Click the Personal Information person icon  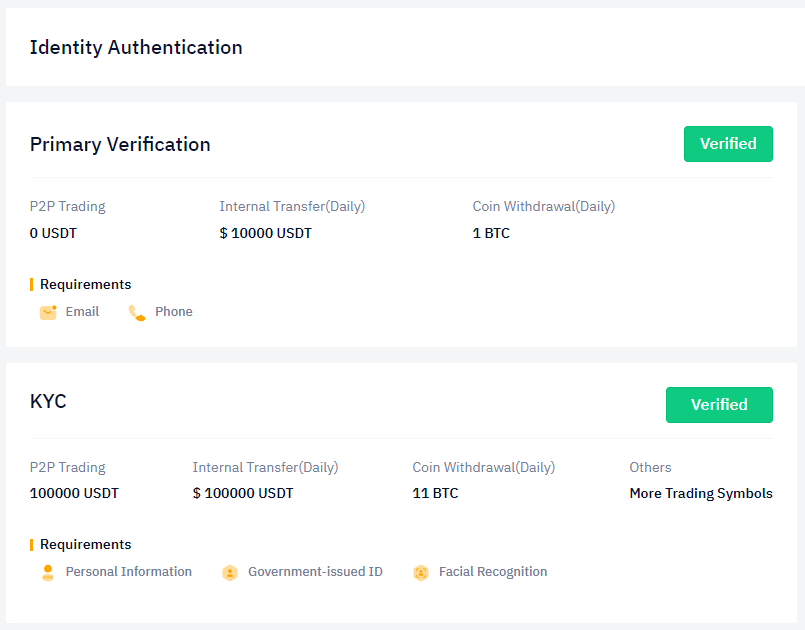[48, 572]
